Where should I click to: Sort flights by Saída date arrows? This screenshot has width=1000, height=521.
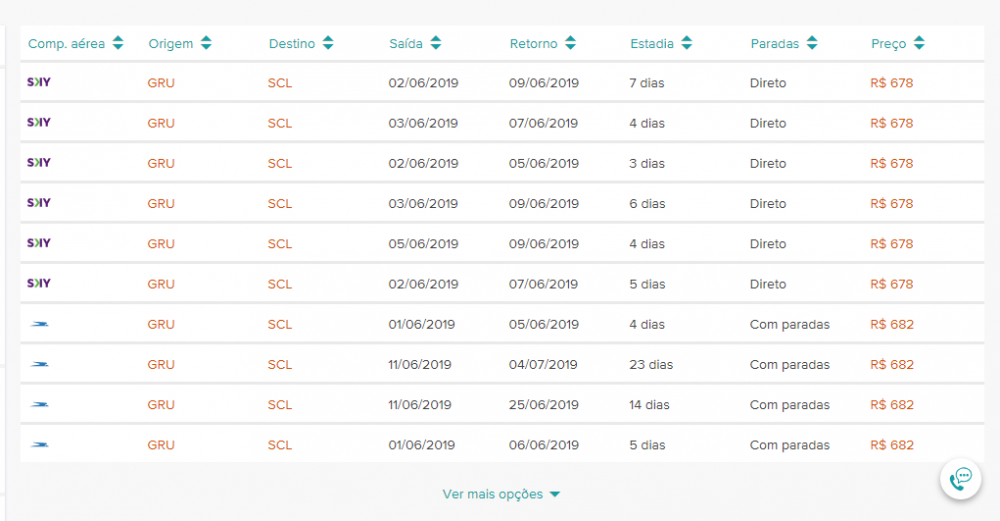click(x=436, y=43)
